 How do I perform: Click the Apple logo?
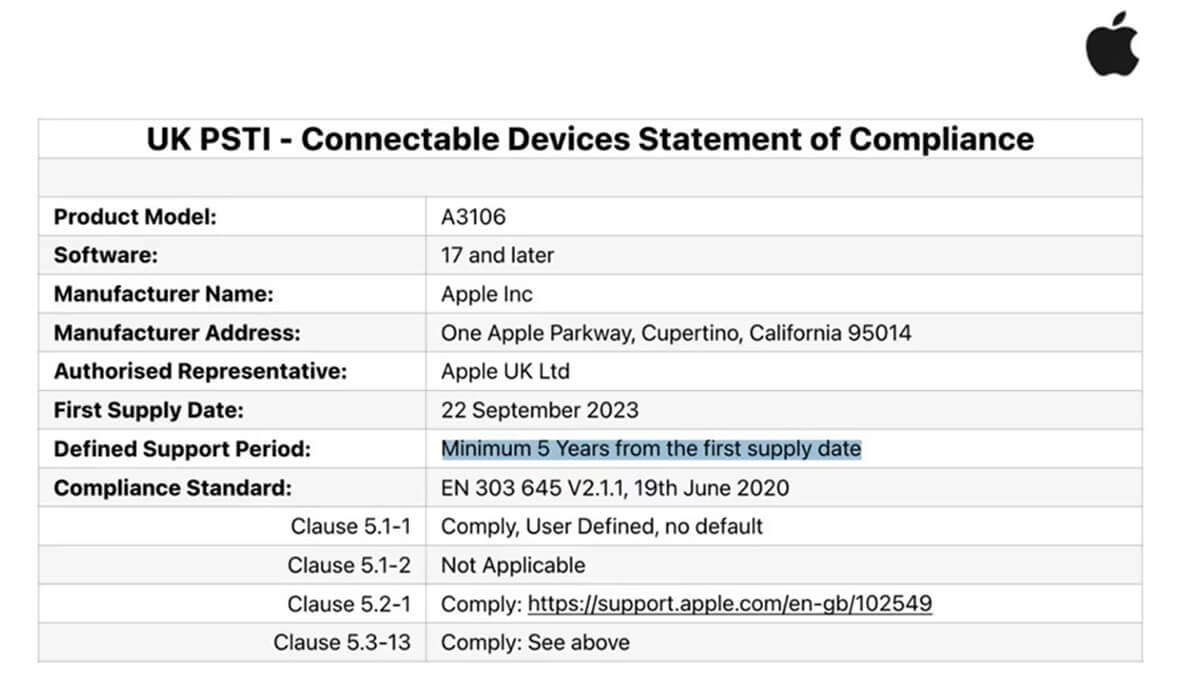(x=1112, y=45)
